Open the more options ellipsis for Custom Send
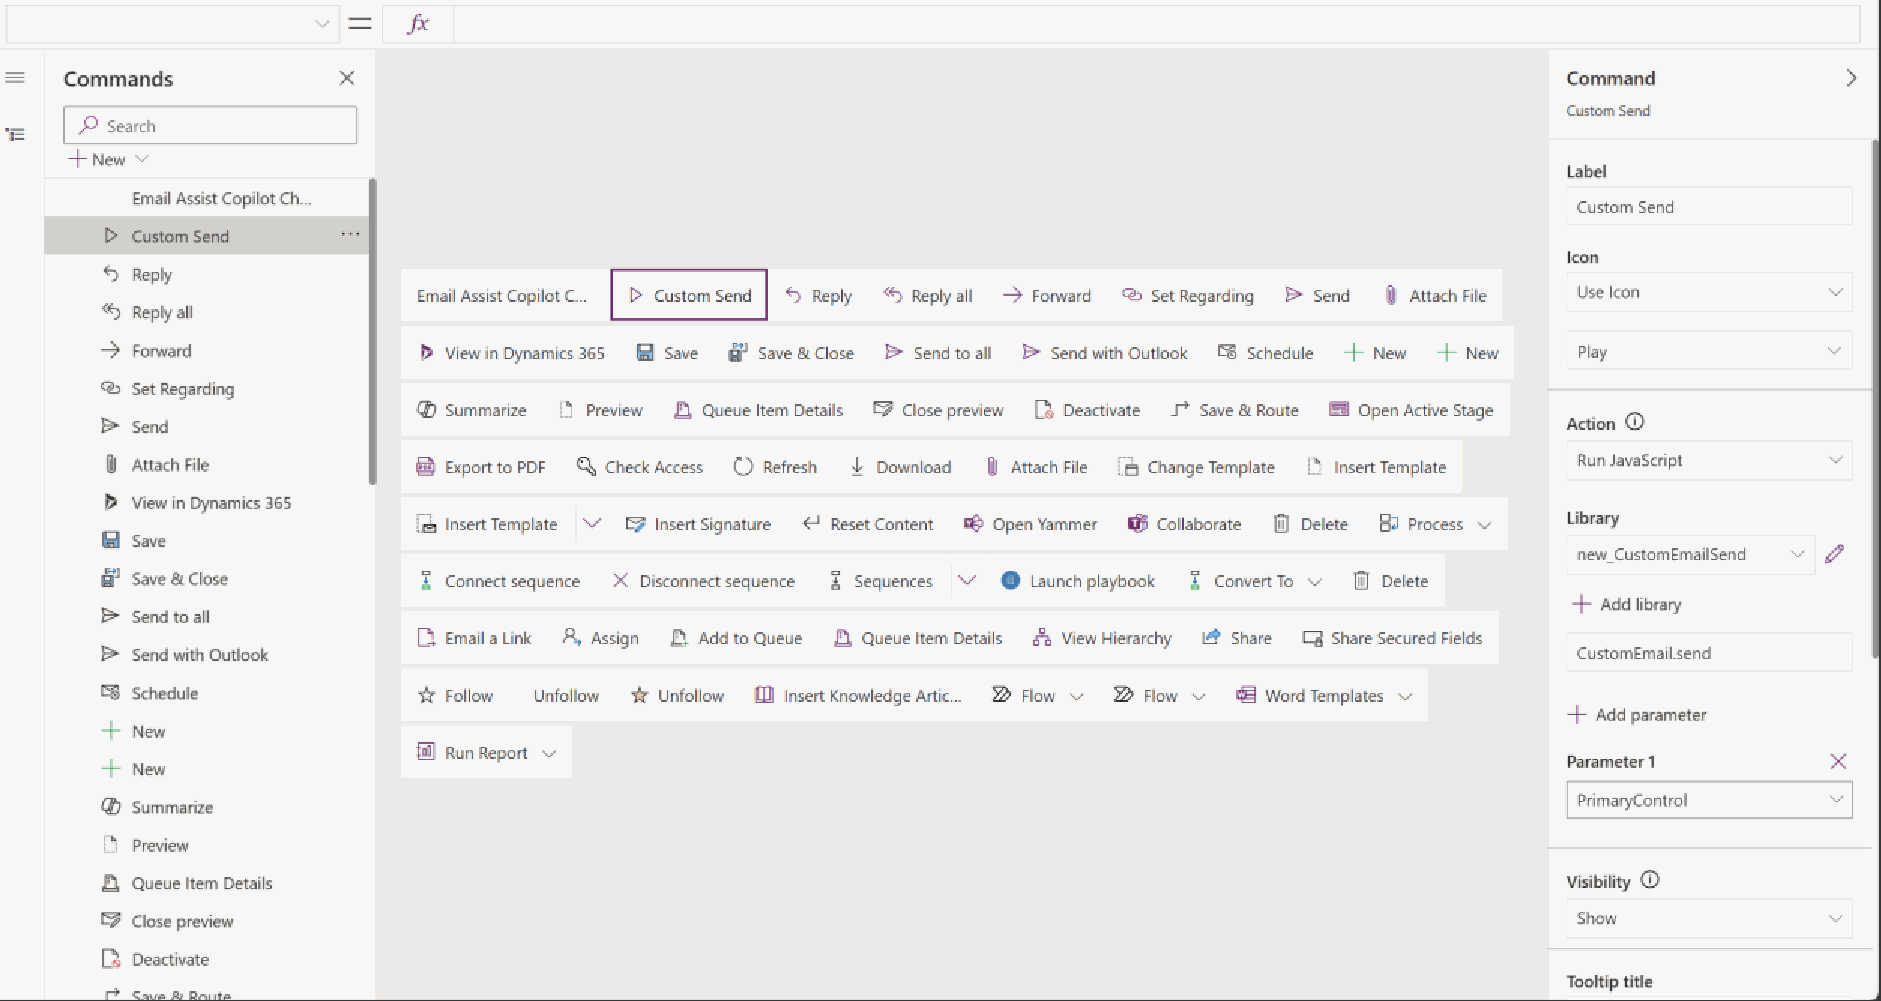The width and height of the screenshot is (1881, 1001). pyautogui.click(x=350, y=235)
